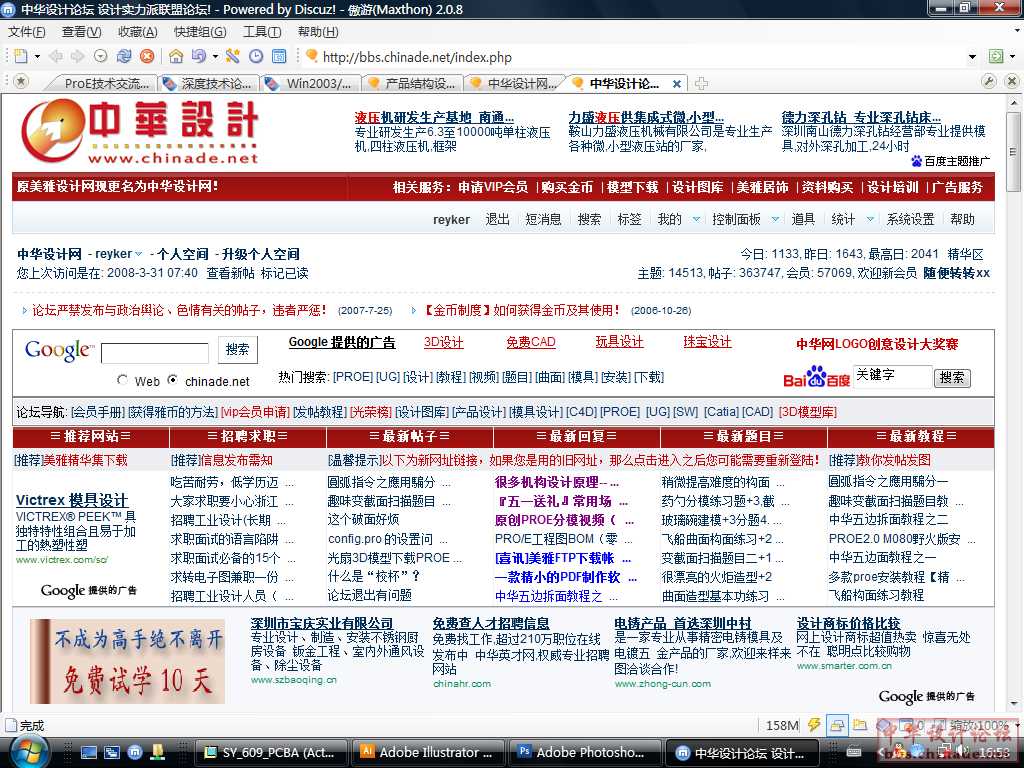Switch to the ProE技术交流 tab

(101, 84)
